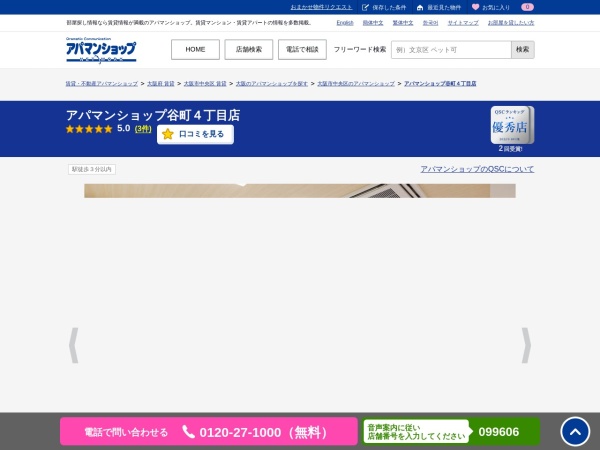The height and width of the screenshot is (450, 600).
Task: Click the (3件) review count link
Action: (143, 129)
